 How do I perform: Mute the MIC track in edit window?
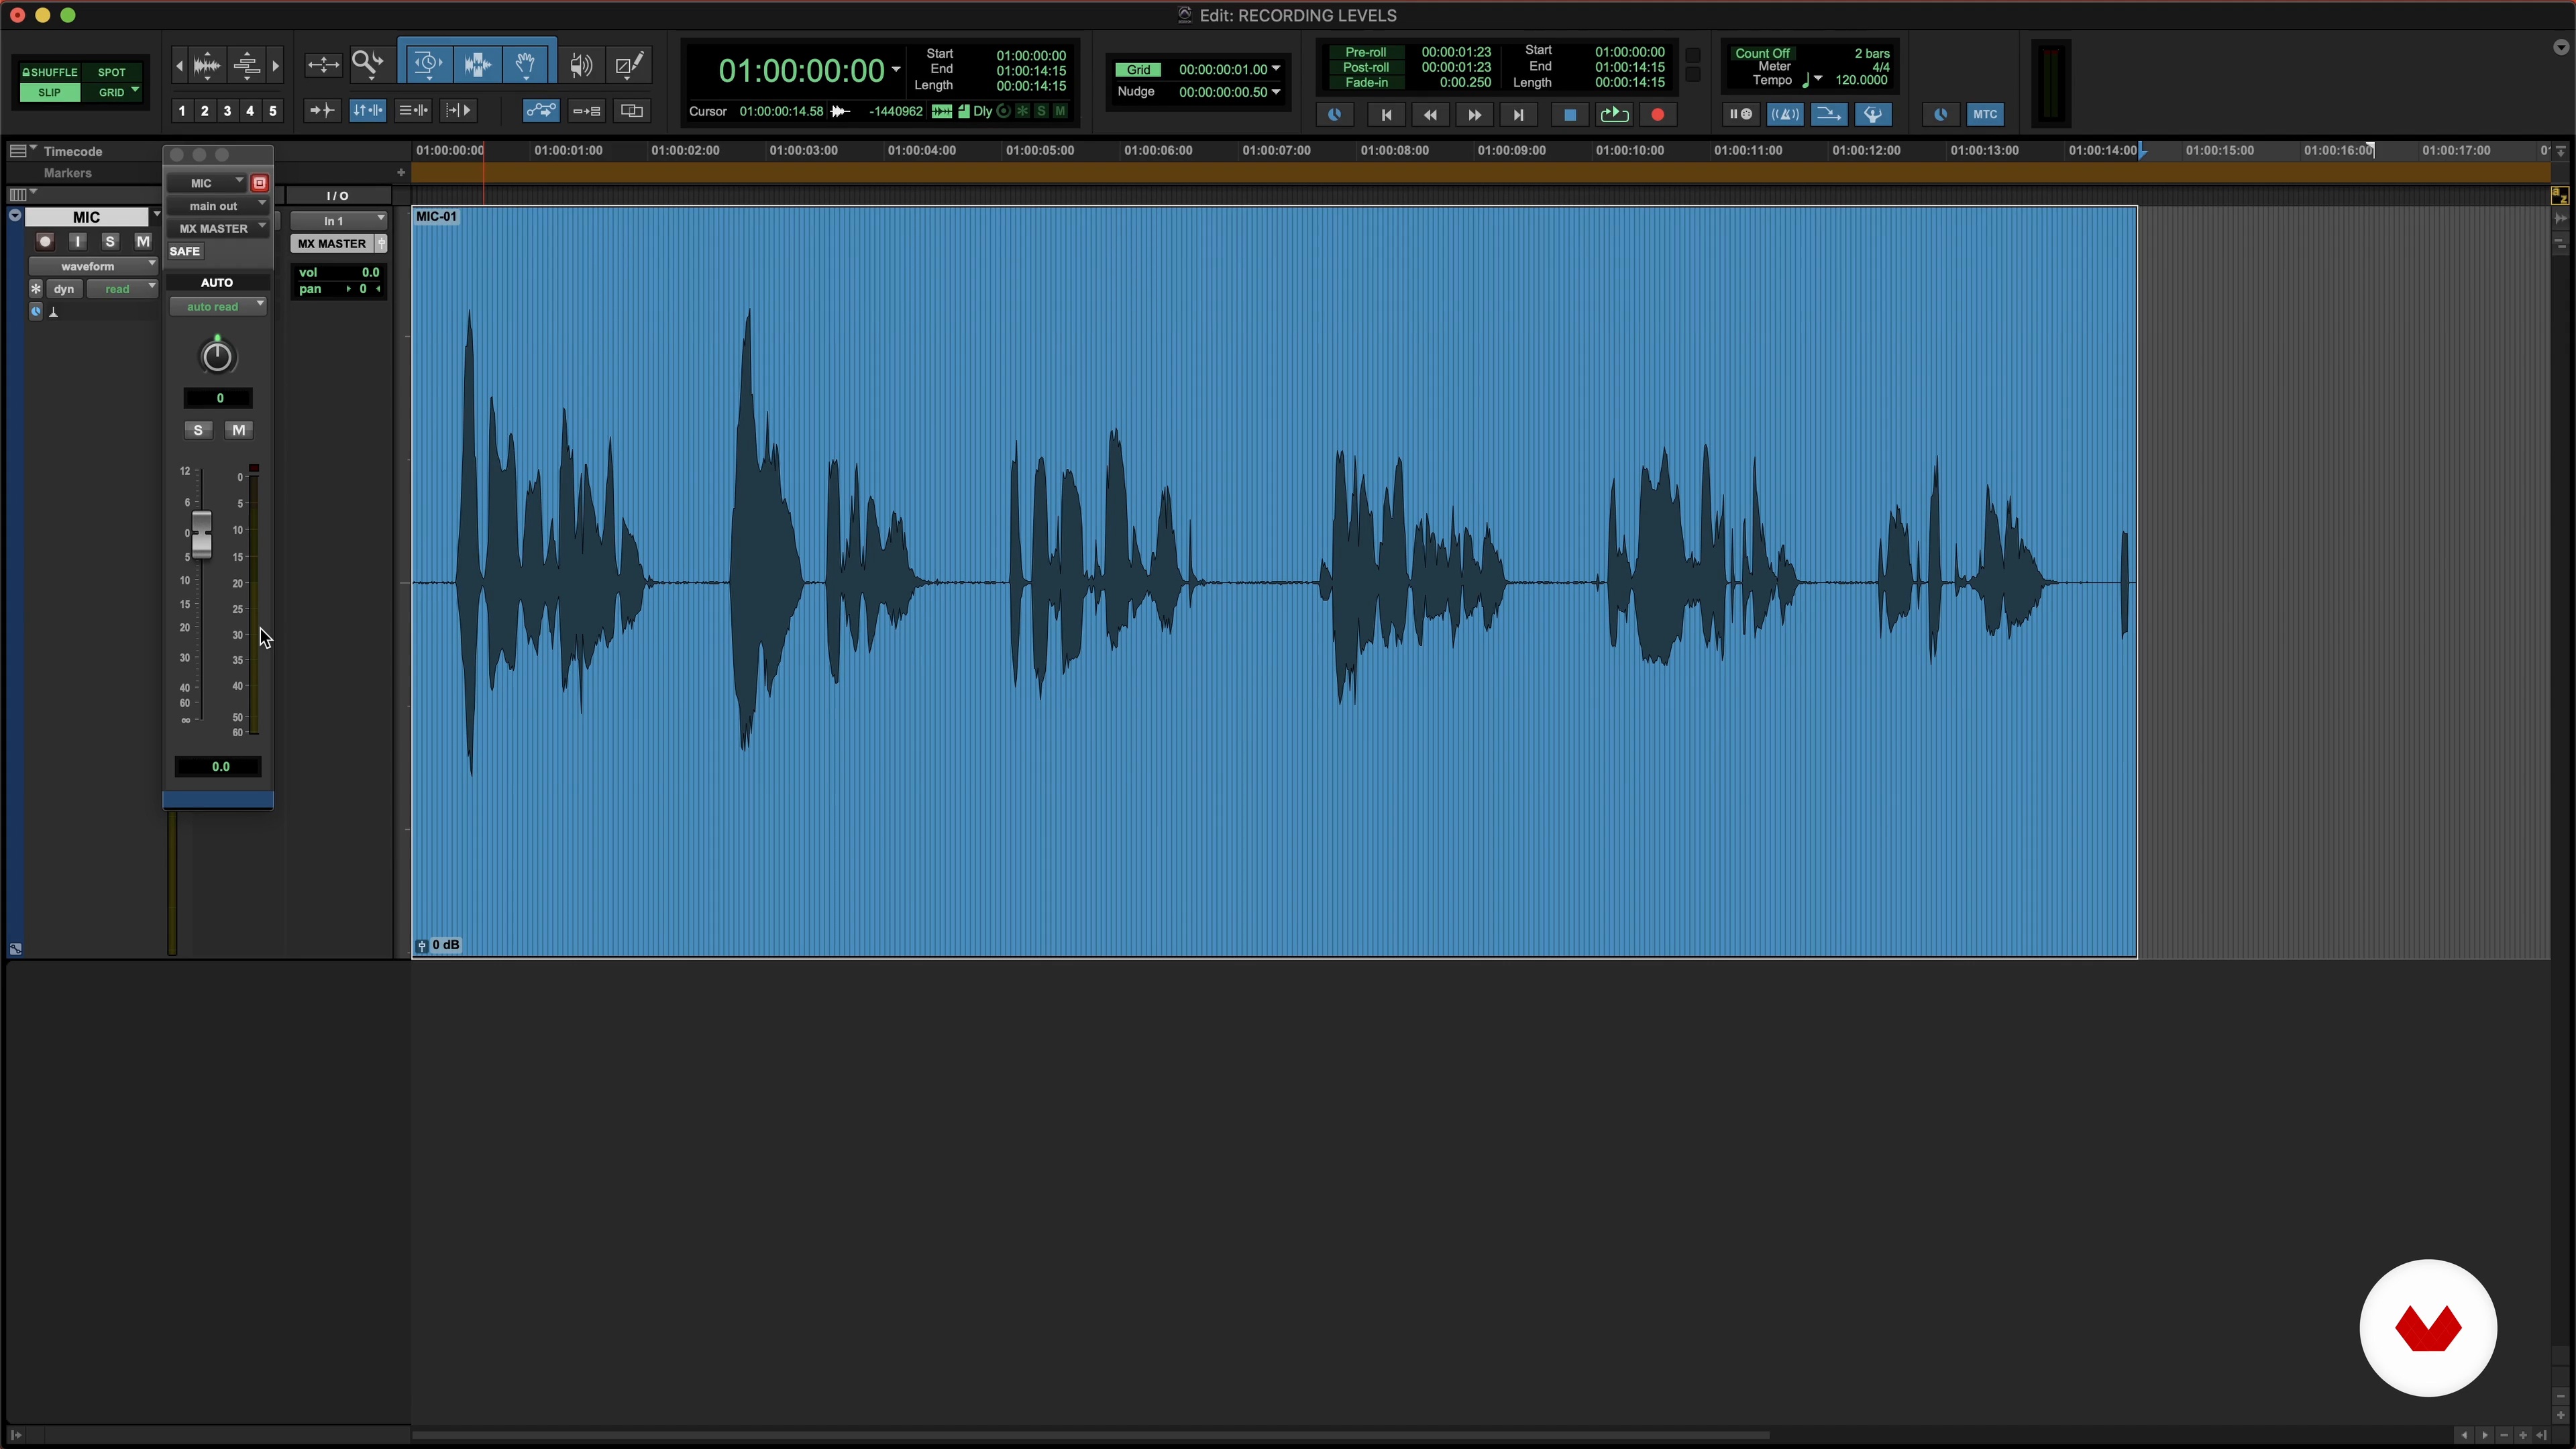click(x=143, y=241)
